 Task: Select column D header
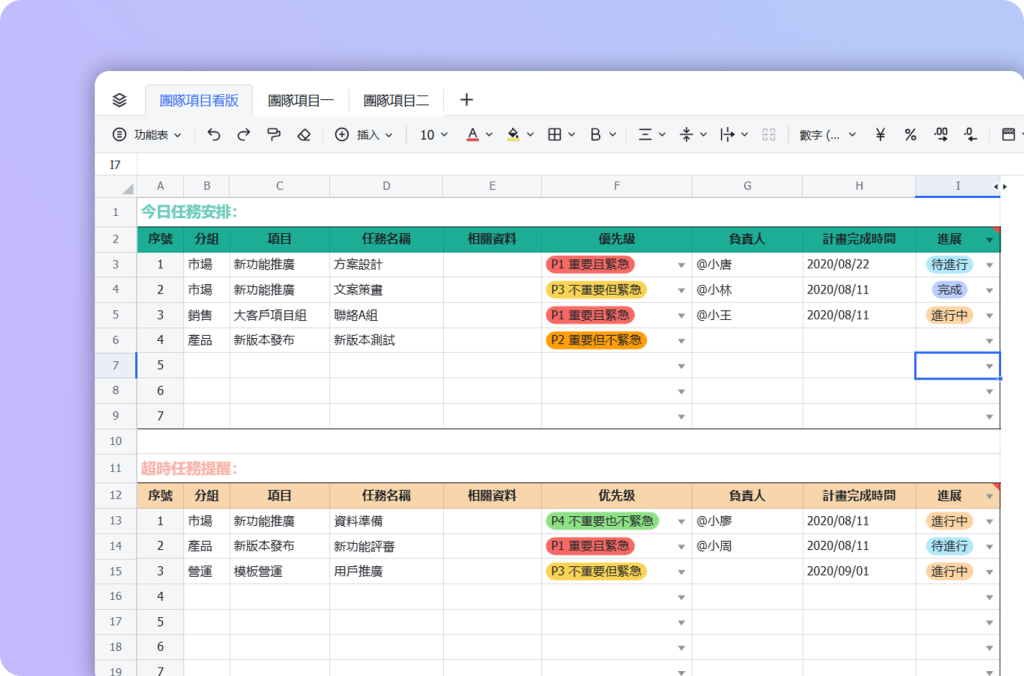coord(387,186)
